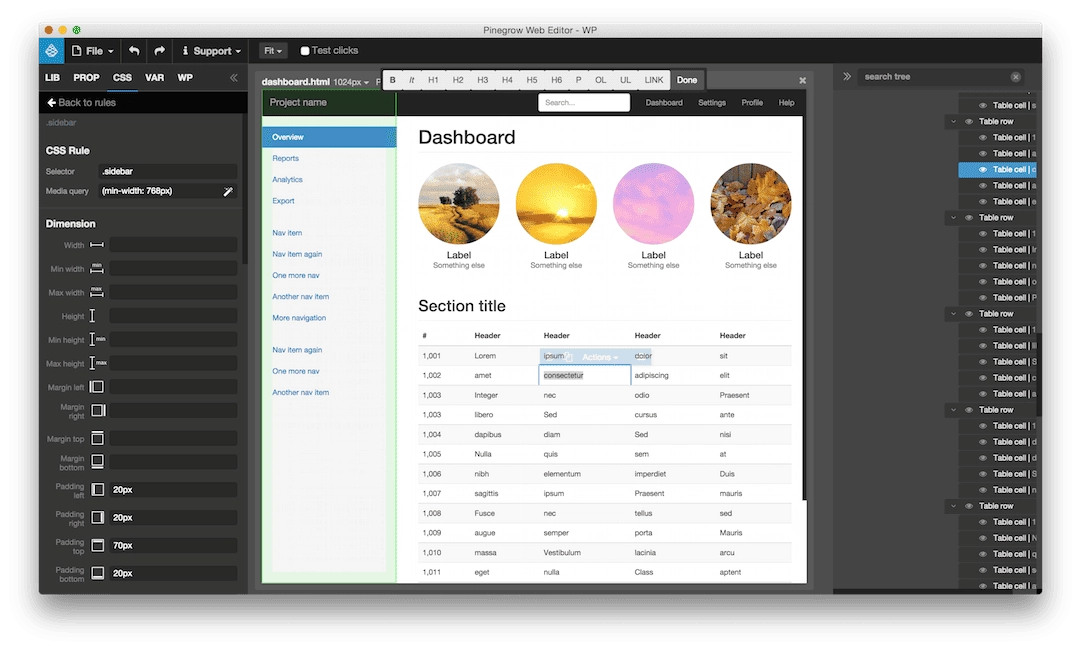1081x650 pixels.
Task: Go Back to rules
Action: click(x=81, y=103)
